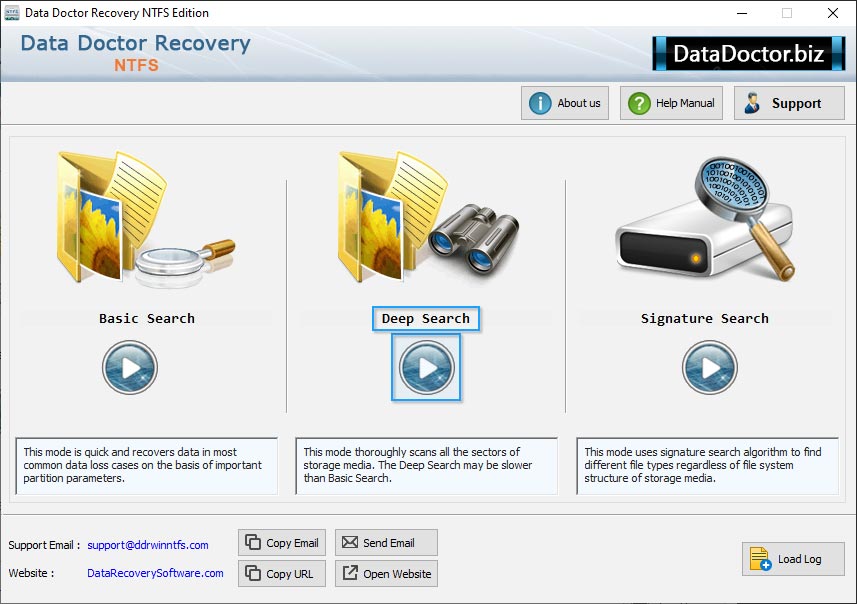Click the DataDoctor.biz logo banner
Image resolution: width=857 pixels, height=604 pixels.
pos(749,54)
